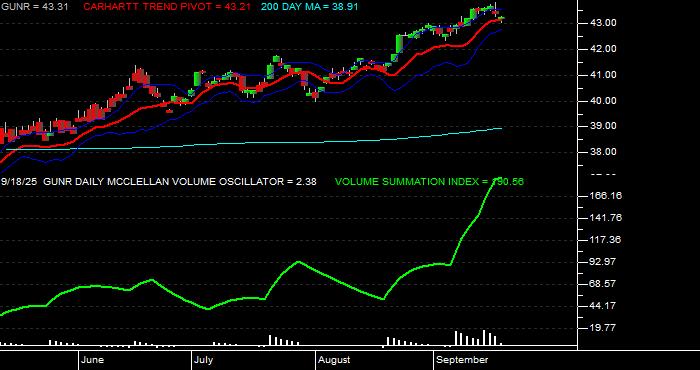Image resolution: width=700 pixels, height=370 pixels.
Task: Select the June label on time axis
Action: click(93, 360)
